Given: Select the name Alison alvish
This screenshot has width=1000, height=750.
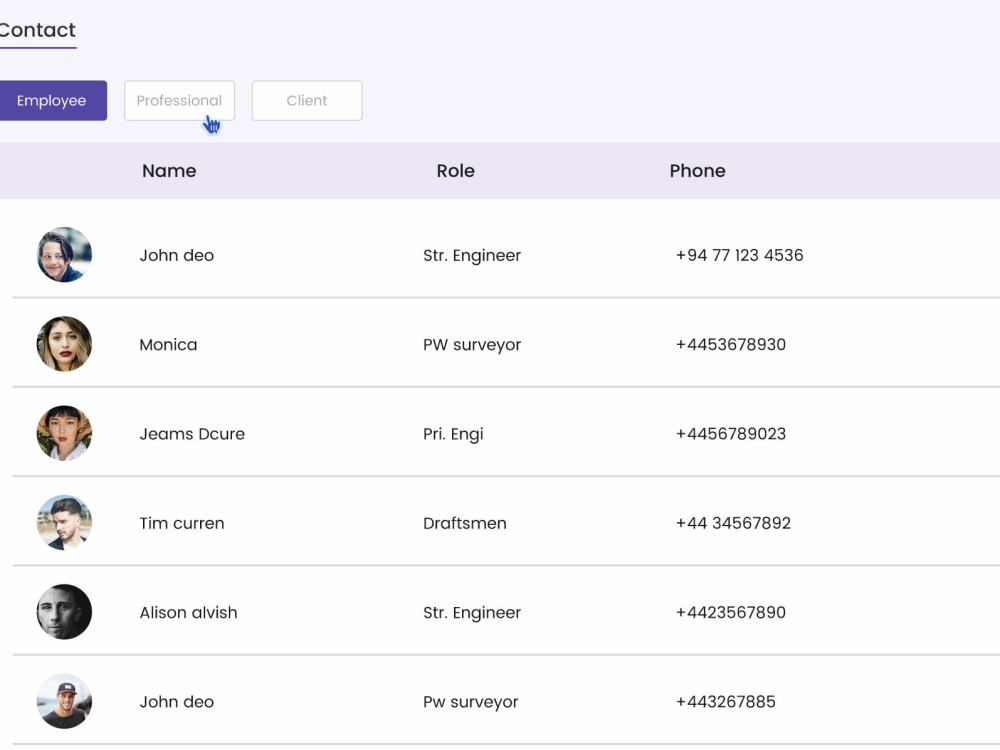Looking at the screenshot, I should tap(188, 612).
